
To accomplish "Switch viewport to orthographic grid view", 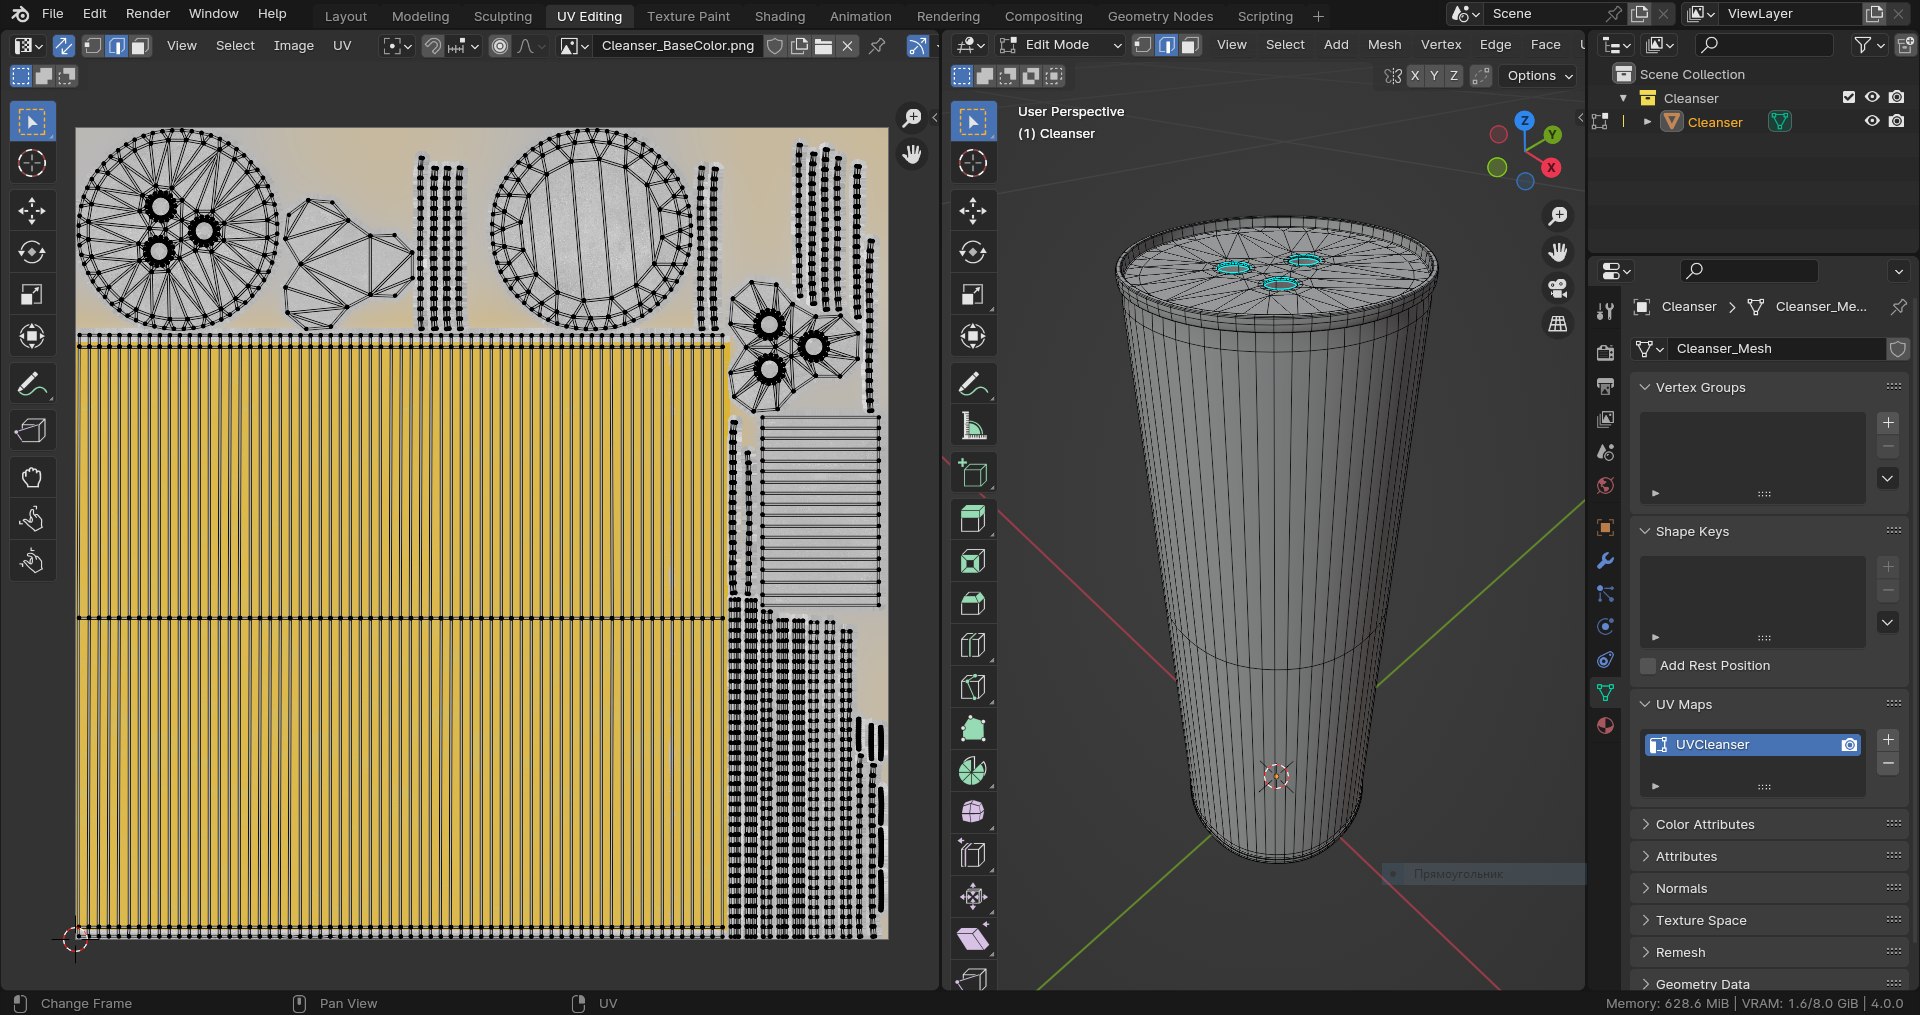I will (x=1557, y=324).
